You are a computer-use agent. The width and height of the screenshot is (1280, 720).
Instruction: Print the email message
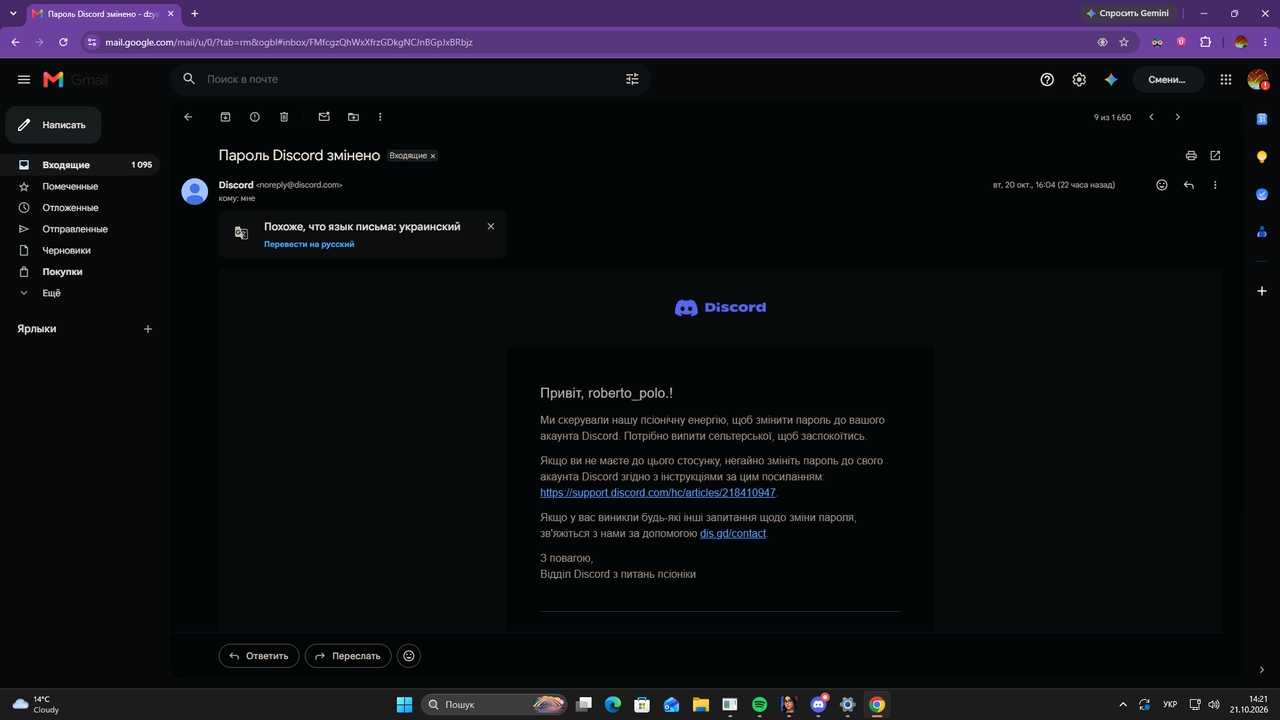[x=1191, y=156]
